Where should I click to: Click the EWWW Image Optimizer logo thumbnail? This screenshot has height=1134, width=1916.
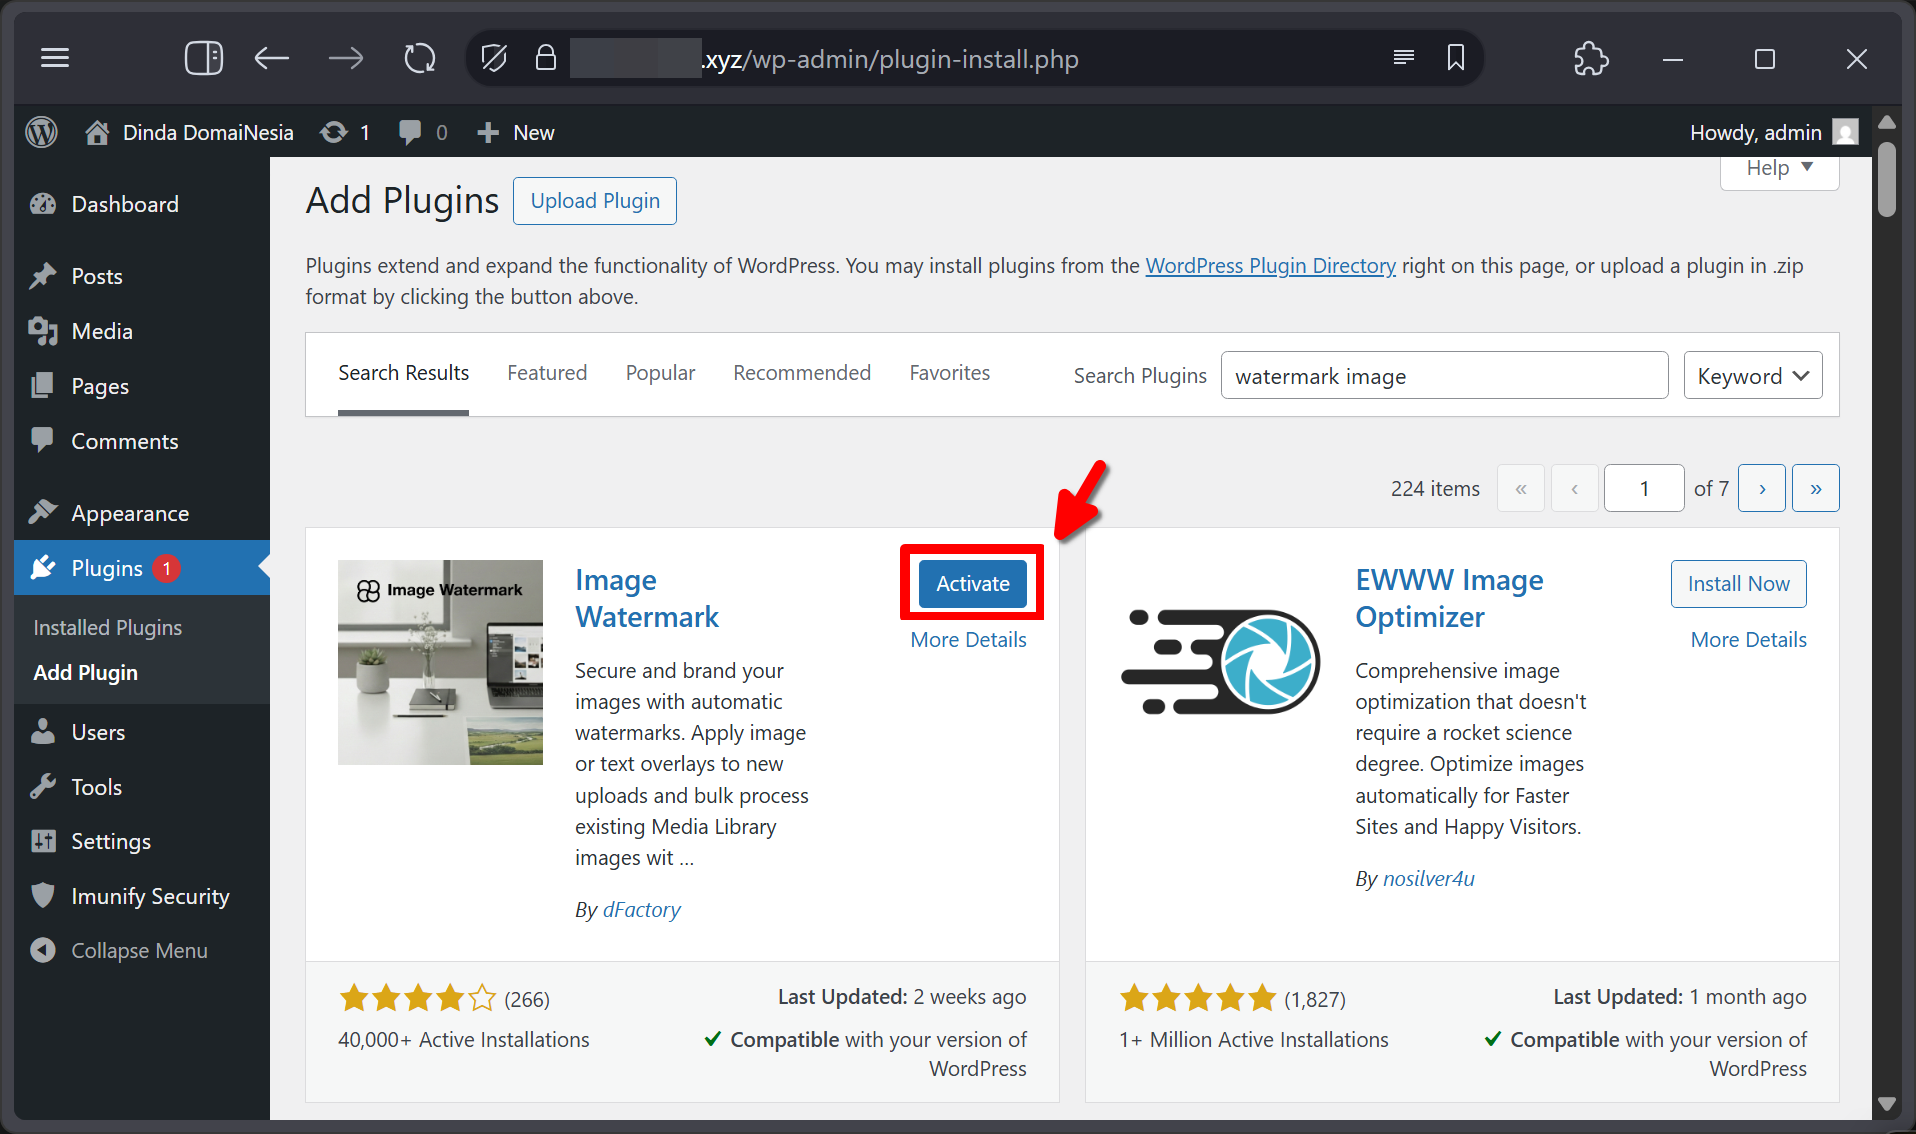(x=1220, y=662)
